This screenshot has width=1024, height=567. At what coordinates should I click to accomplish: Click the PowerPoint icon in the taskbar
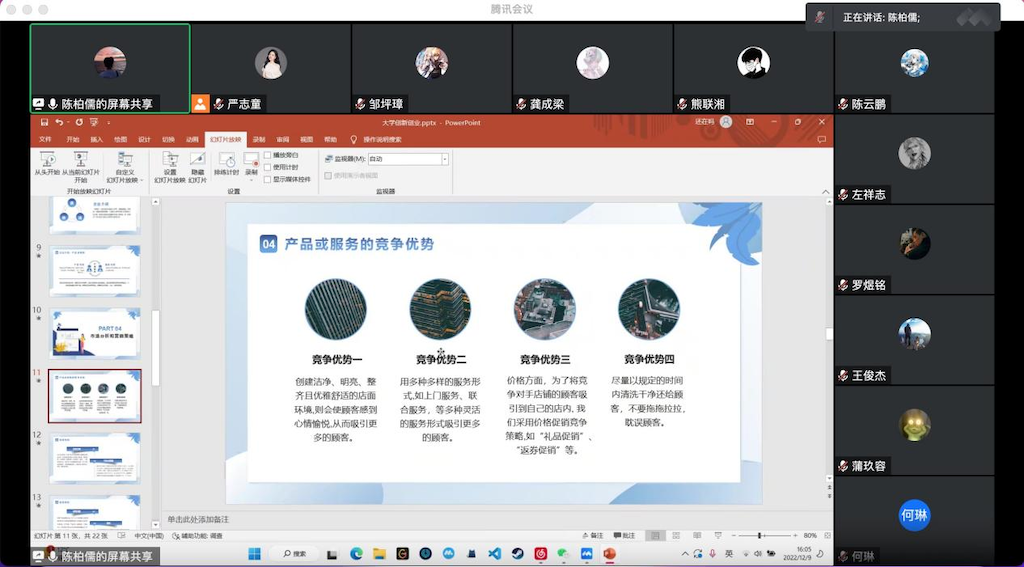tap(609, 554)
